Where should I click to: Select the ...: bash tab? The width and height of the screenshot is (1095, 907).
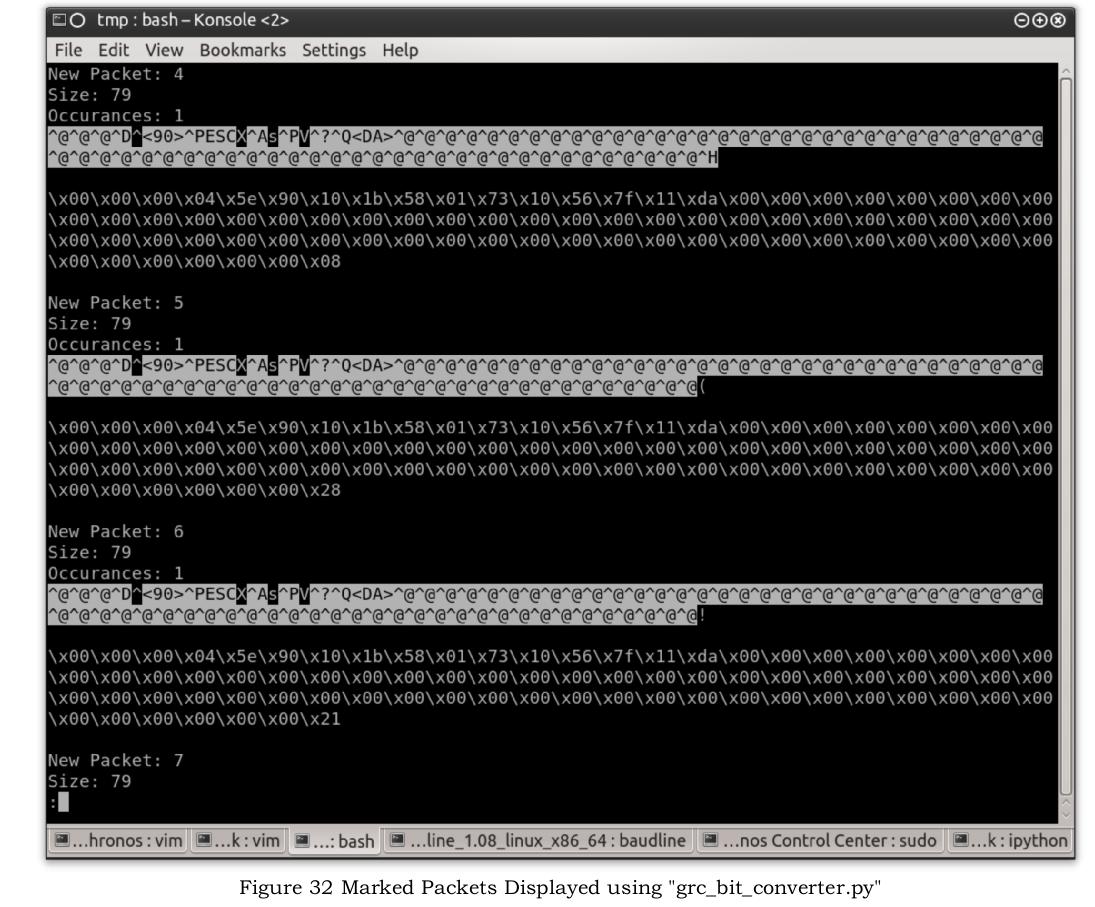click(335, 841)
